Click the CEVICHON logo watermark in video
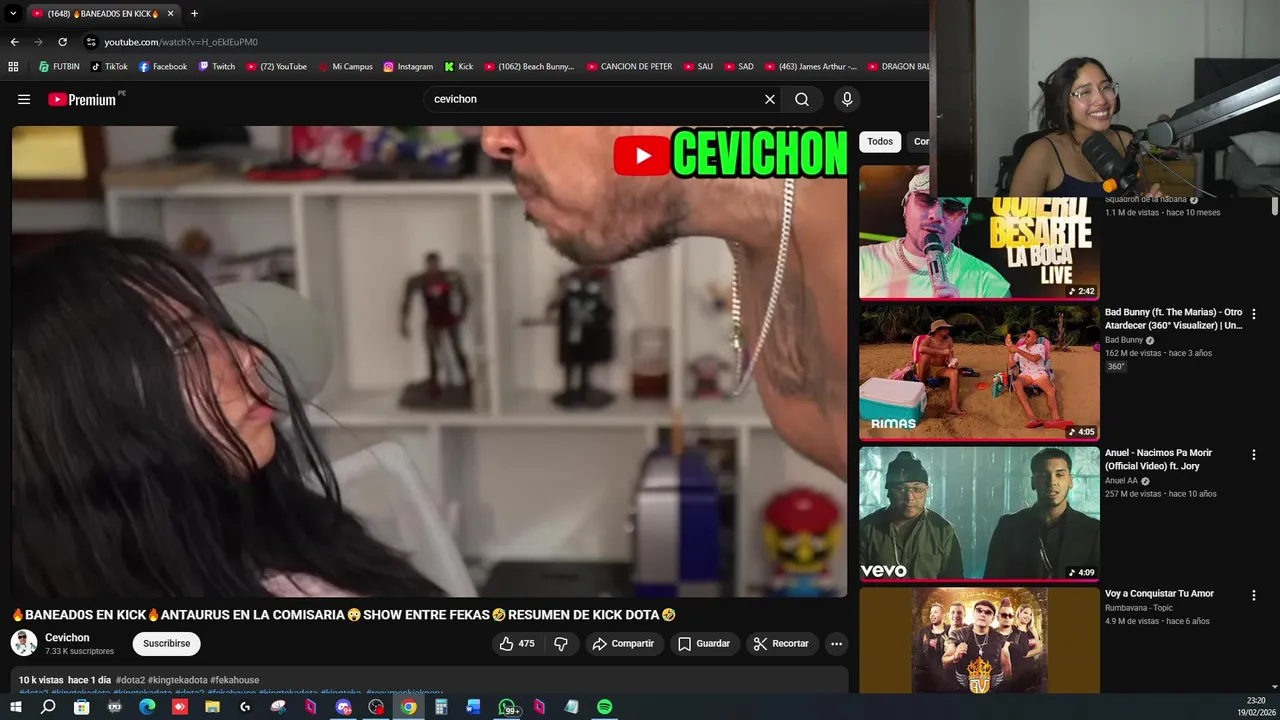 (x=731, y=154)
